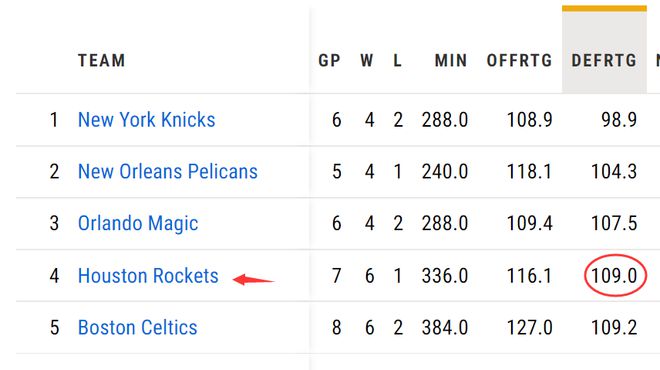Open the Boston Celtics team link
660x370 pixels.
pyautogui.click(x=138, y=328)
